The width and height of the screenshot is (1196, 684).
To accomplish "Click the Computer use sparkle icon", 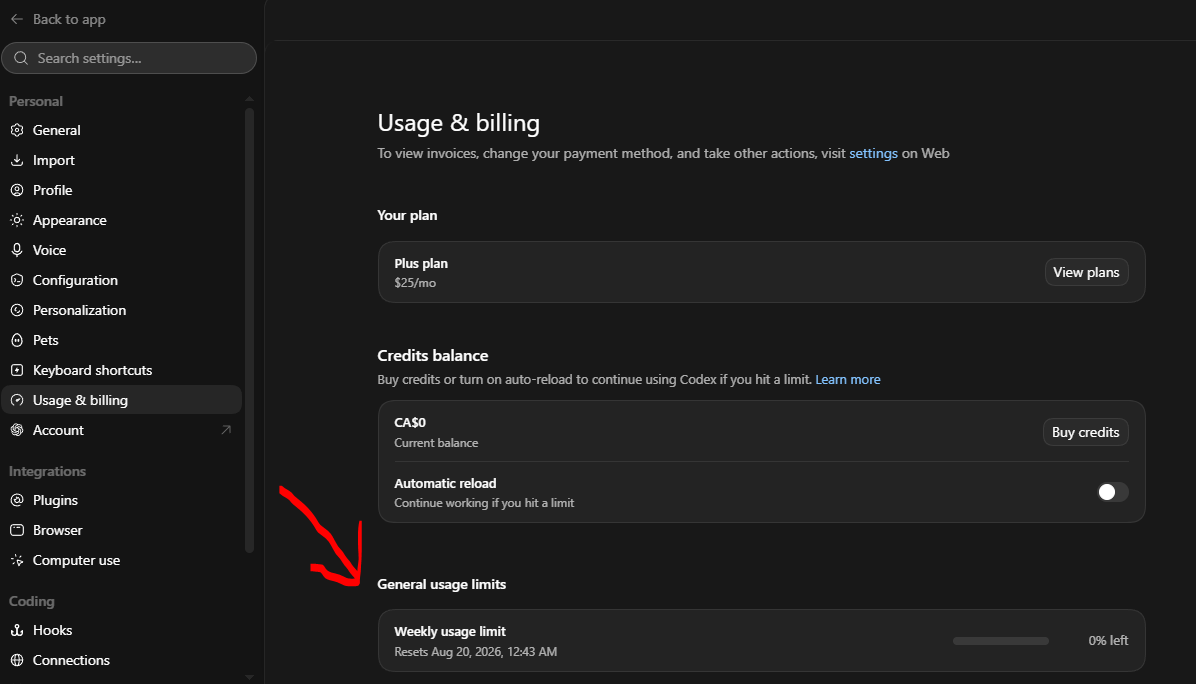I will (17, 560).
